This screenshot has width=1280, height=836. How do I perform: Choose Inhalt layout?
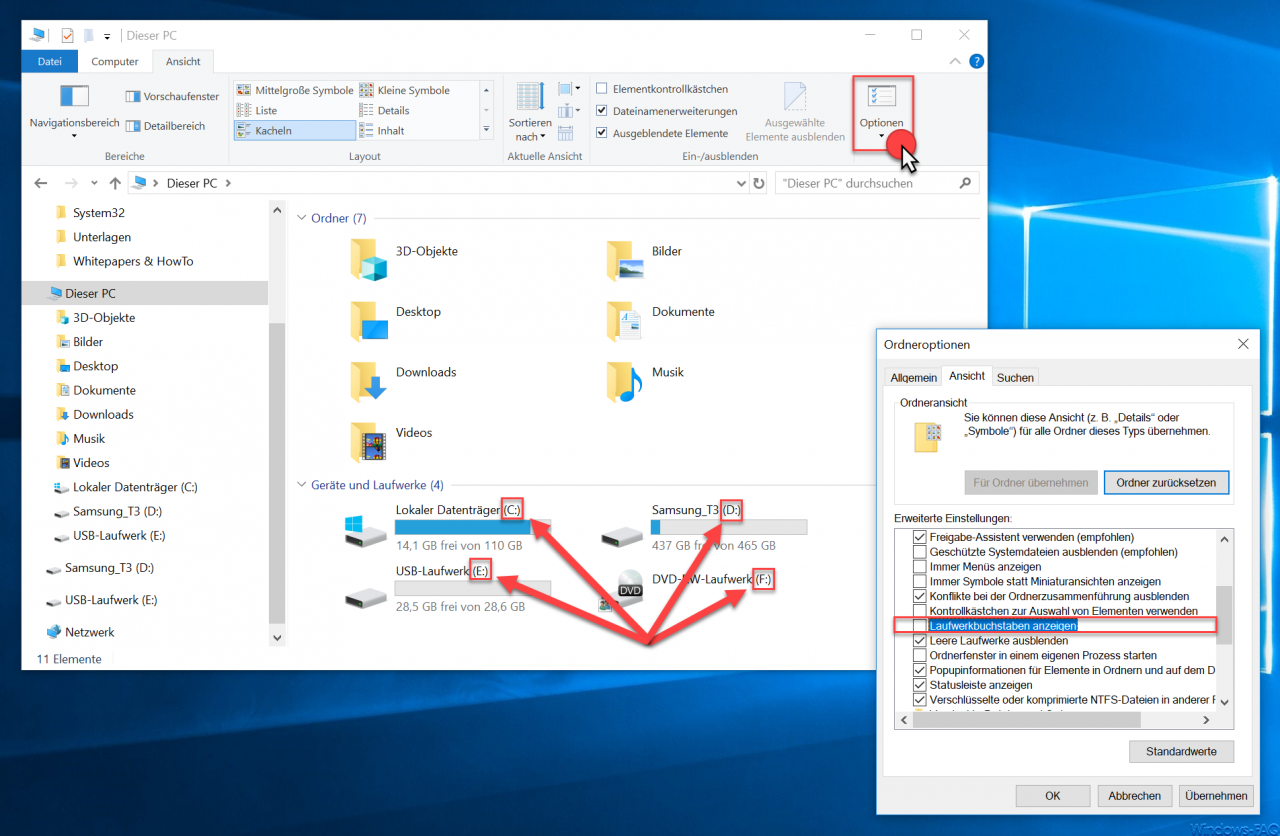tap(382, 130)
